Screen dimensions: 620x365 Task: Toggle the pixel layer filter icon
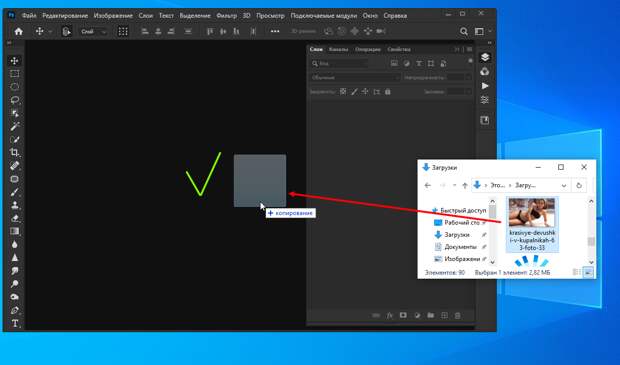coord(394,63)
